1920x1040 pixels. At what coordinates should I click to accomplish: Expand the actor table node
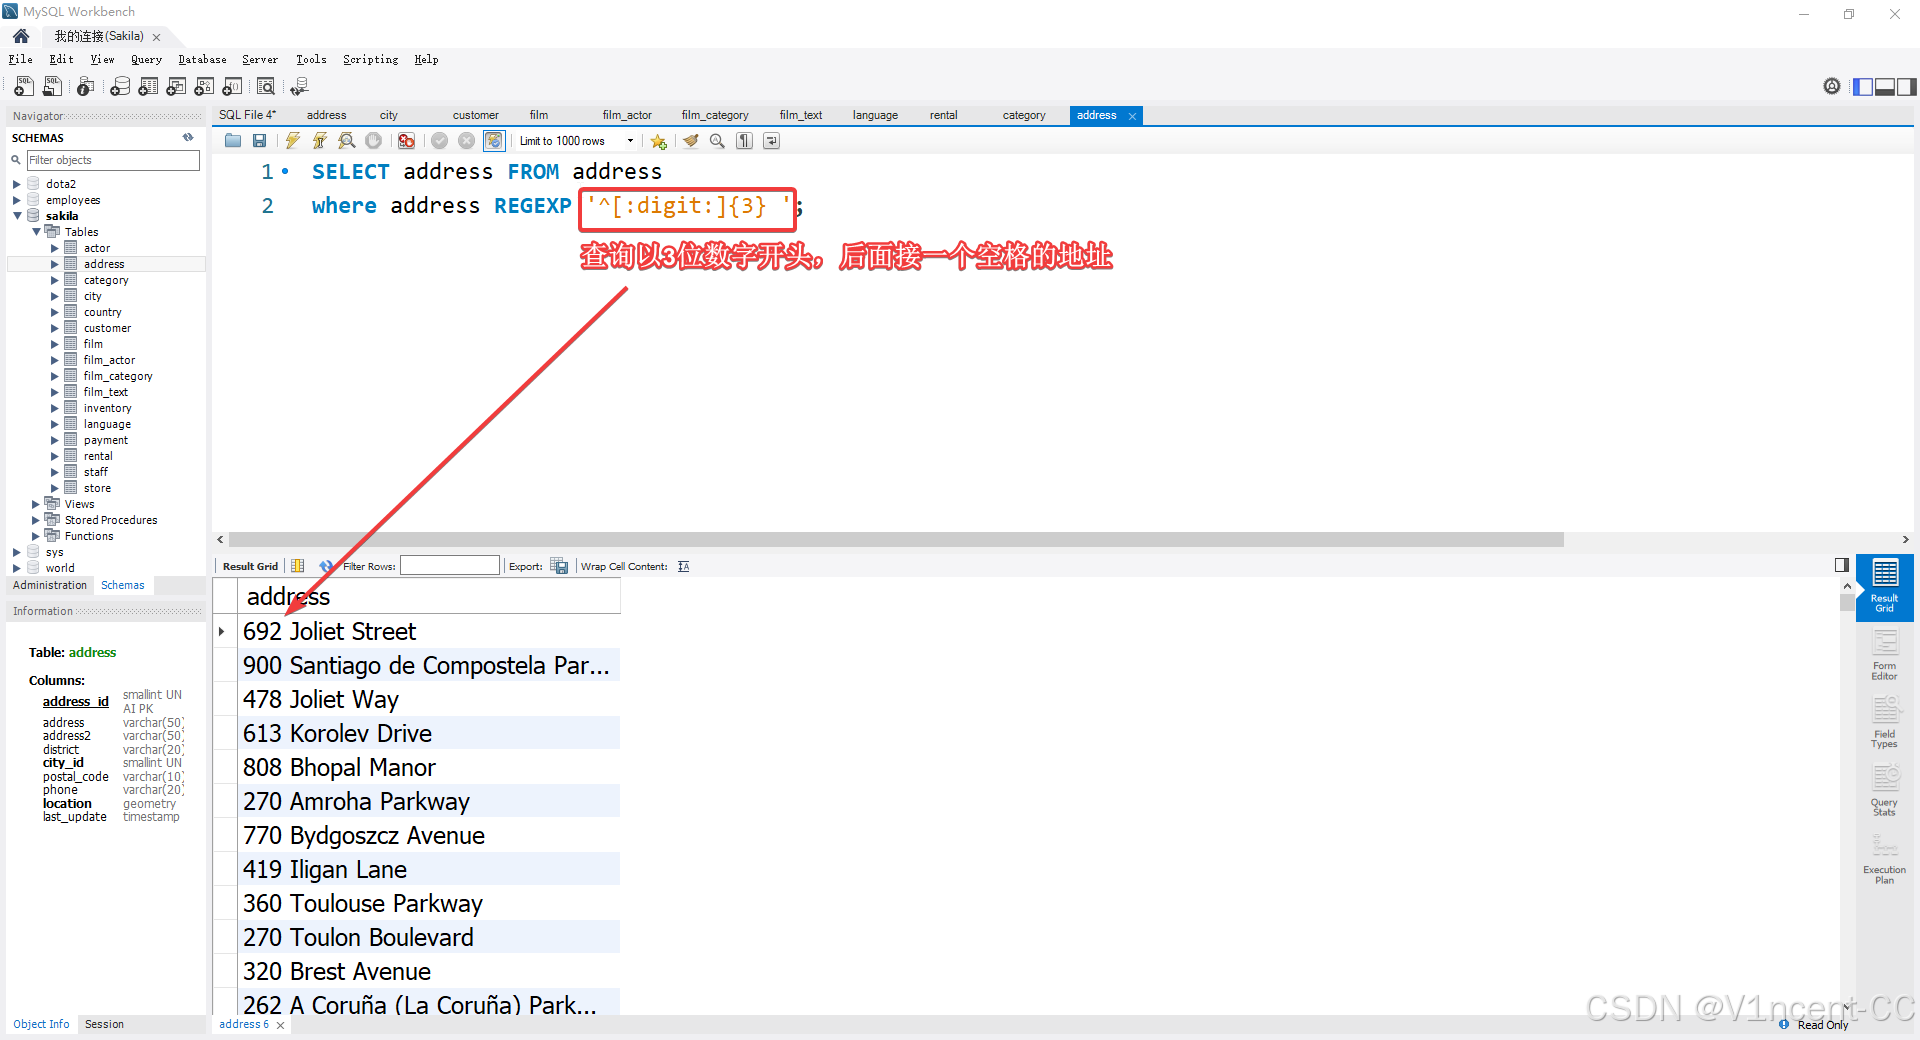[55, 248]
